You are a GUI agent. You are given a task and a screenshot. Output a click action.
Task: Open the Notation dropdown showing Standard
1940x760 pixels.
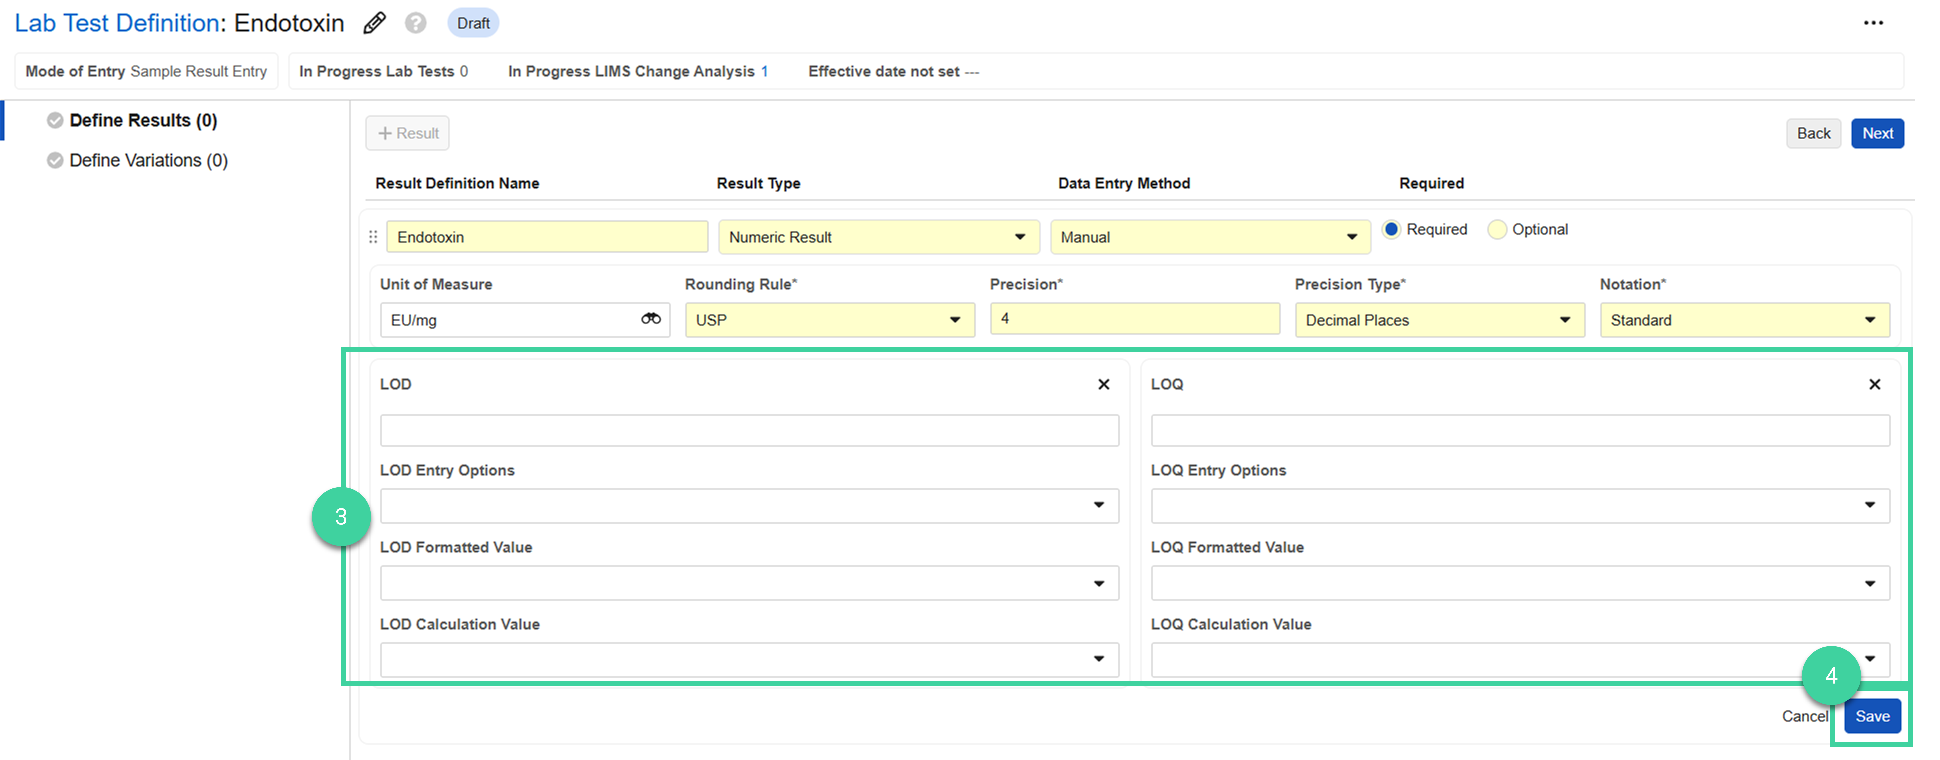(1745, 320)
